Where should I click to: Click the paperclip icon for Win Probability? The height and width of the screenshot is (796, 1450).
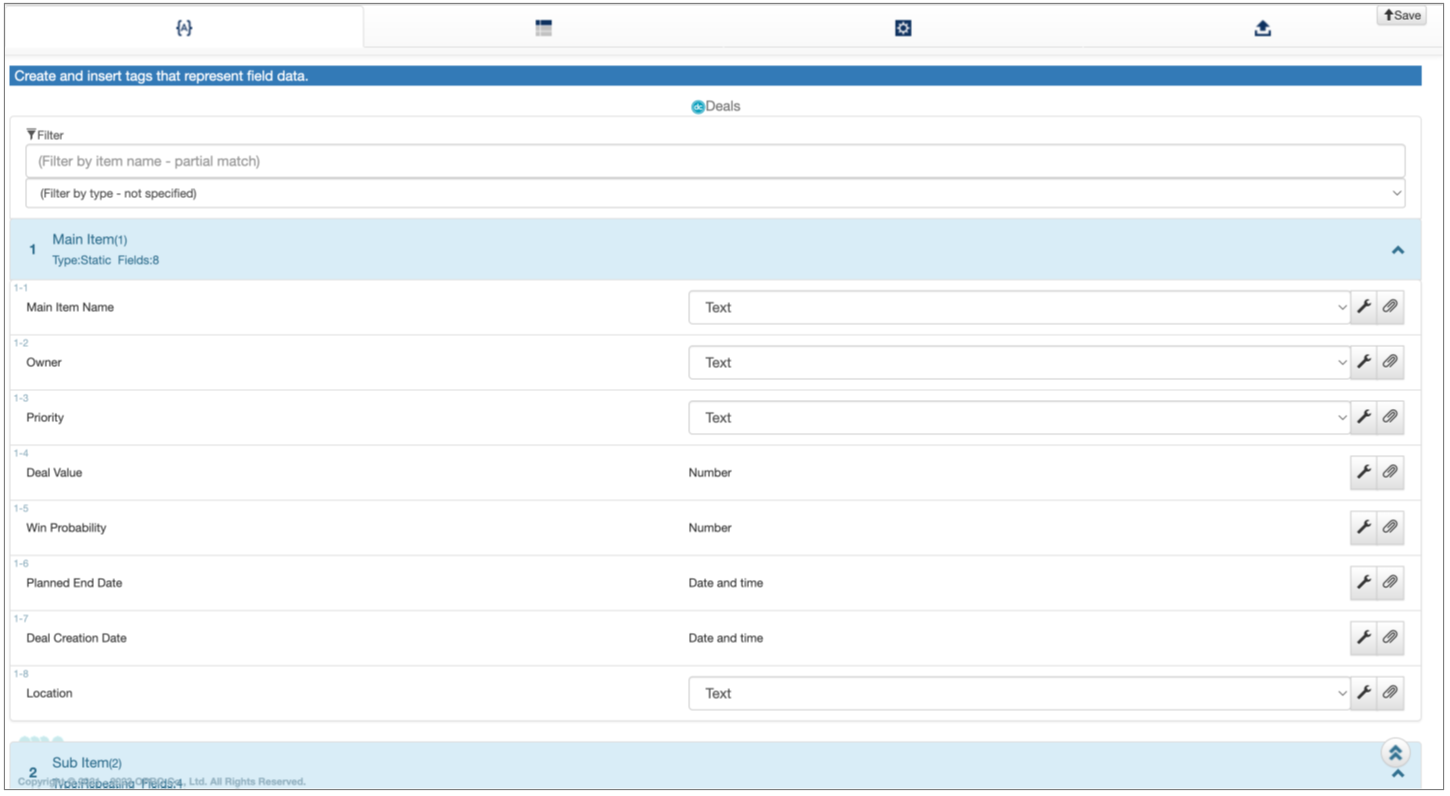[x=1390, y=527]
